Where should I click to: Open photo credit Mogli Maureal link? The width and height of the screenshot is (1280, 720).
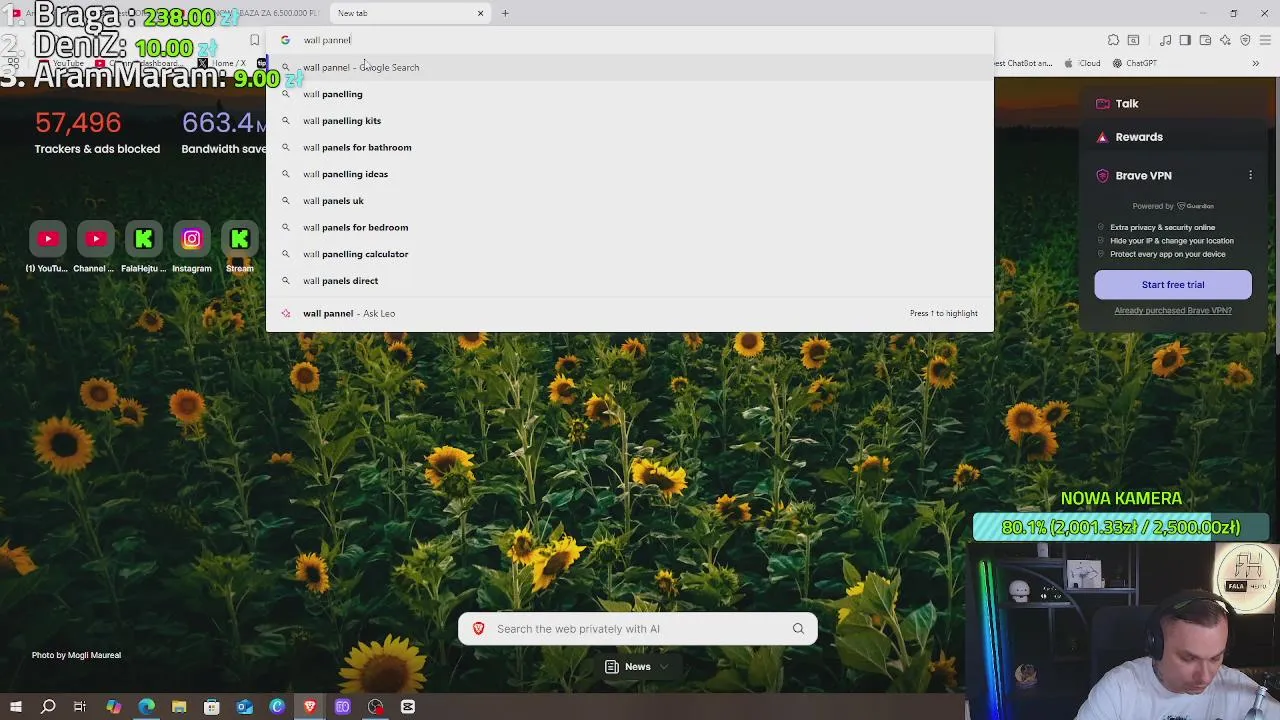[x=76, y=655]
